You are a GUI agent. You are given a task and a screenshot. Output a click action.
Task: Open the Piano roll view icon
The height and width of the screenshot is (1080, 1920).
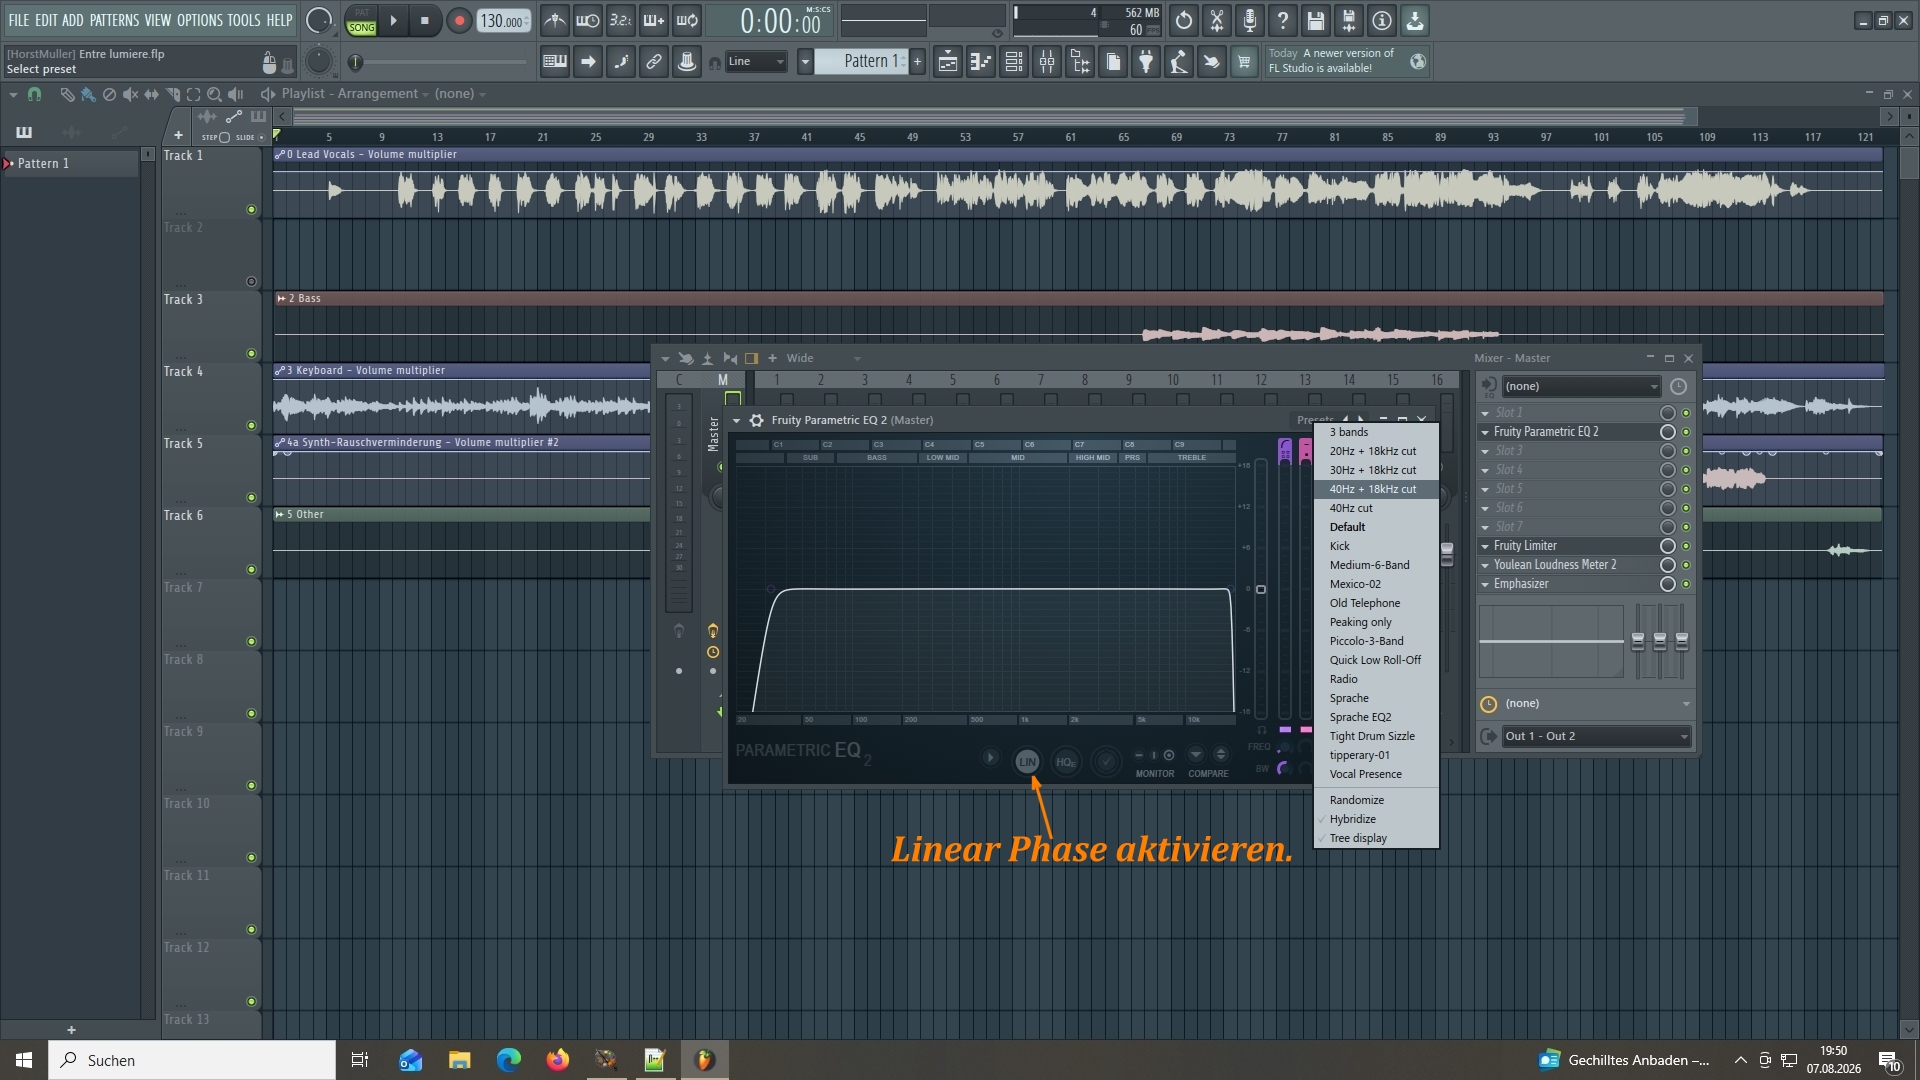980,62
